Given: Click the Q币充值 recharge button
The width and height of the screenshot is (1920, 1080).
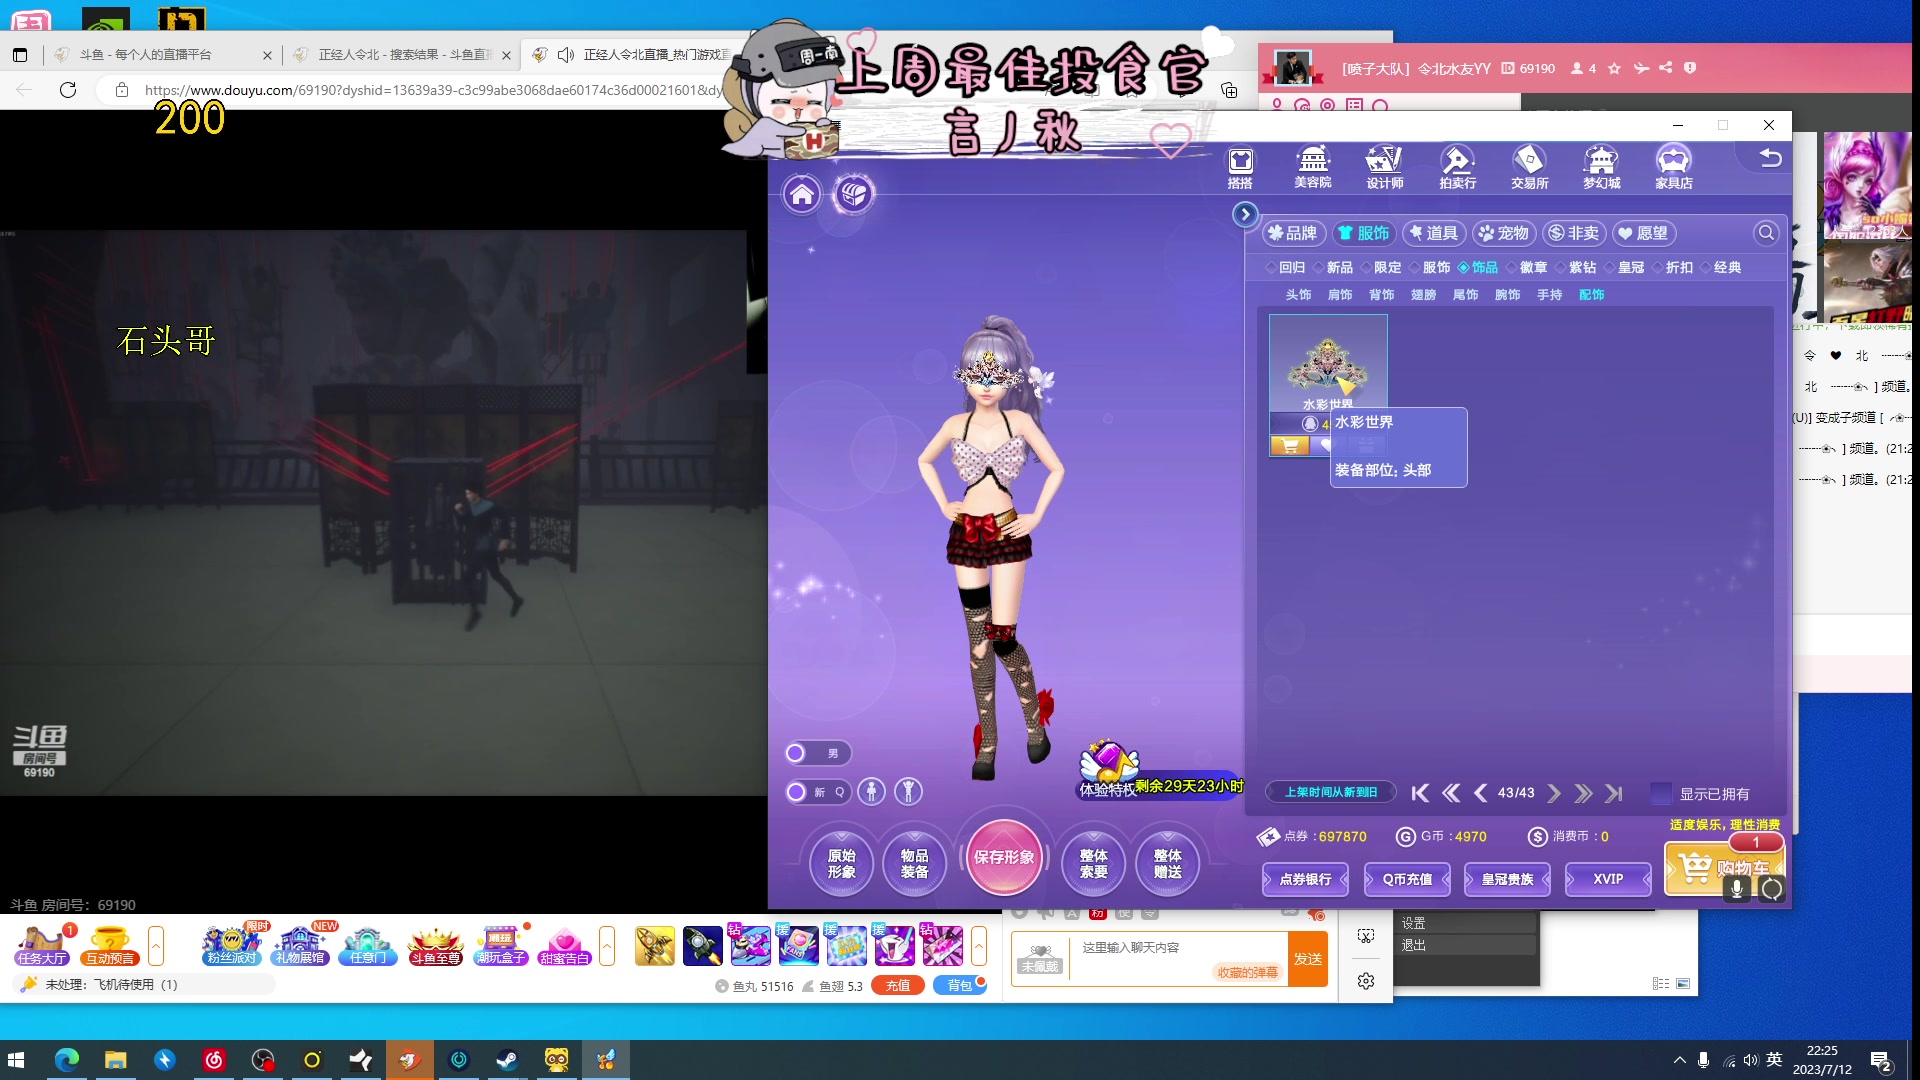Looking at the screenshot, I should [1407, 879].
